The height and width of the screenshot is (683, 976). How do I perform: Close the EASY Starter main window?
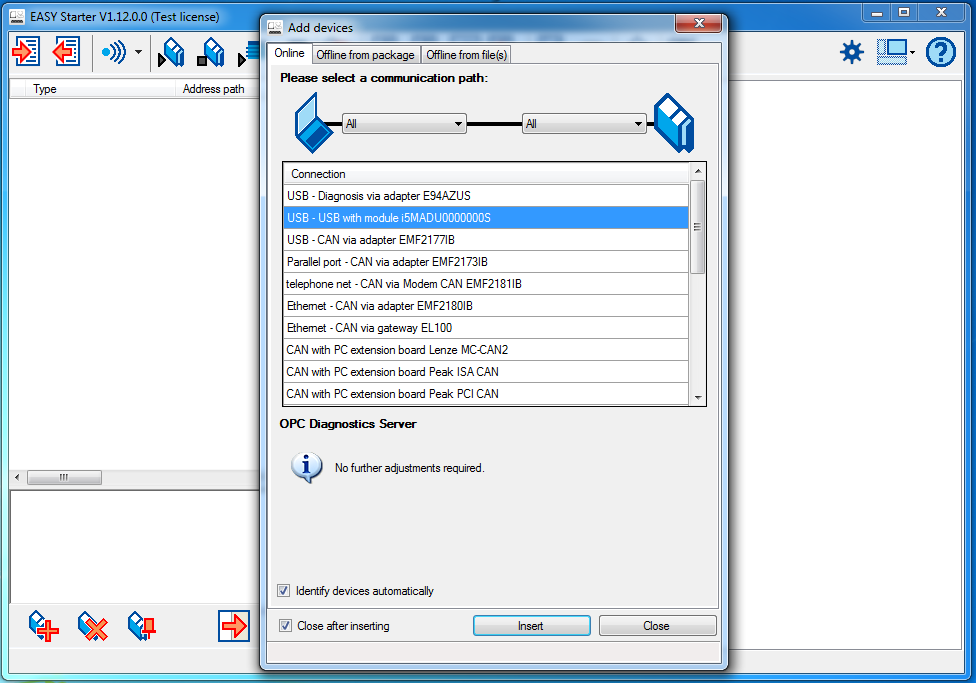point(941,13)
